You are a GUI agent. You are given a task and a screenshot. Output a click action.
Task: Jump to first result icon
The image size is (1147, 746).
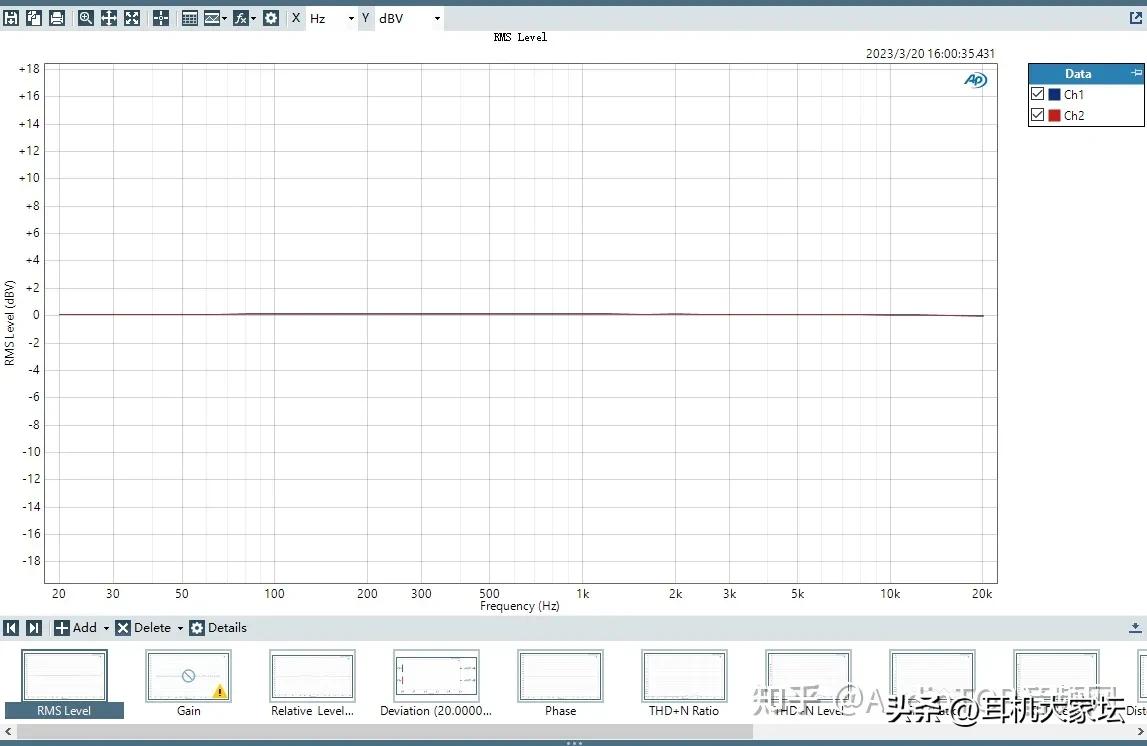pyautogui.click(x=11, y=628)
